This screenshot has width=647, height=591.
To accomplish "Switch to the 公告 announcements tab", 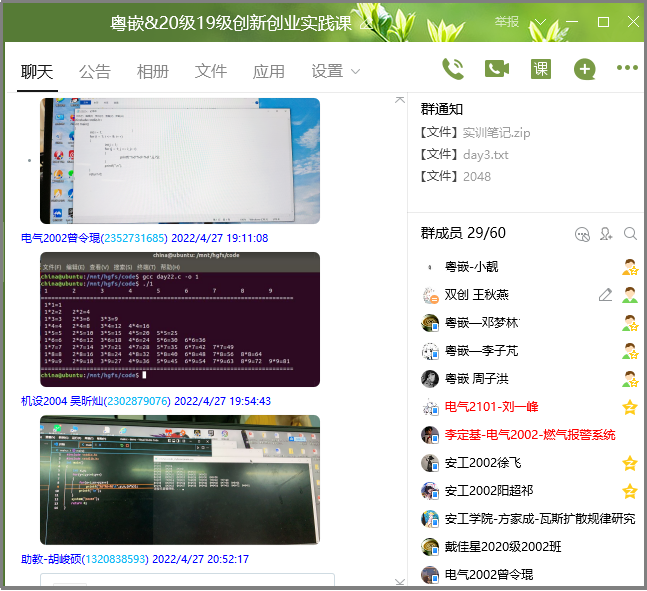I will click(x=95, y=71).
